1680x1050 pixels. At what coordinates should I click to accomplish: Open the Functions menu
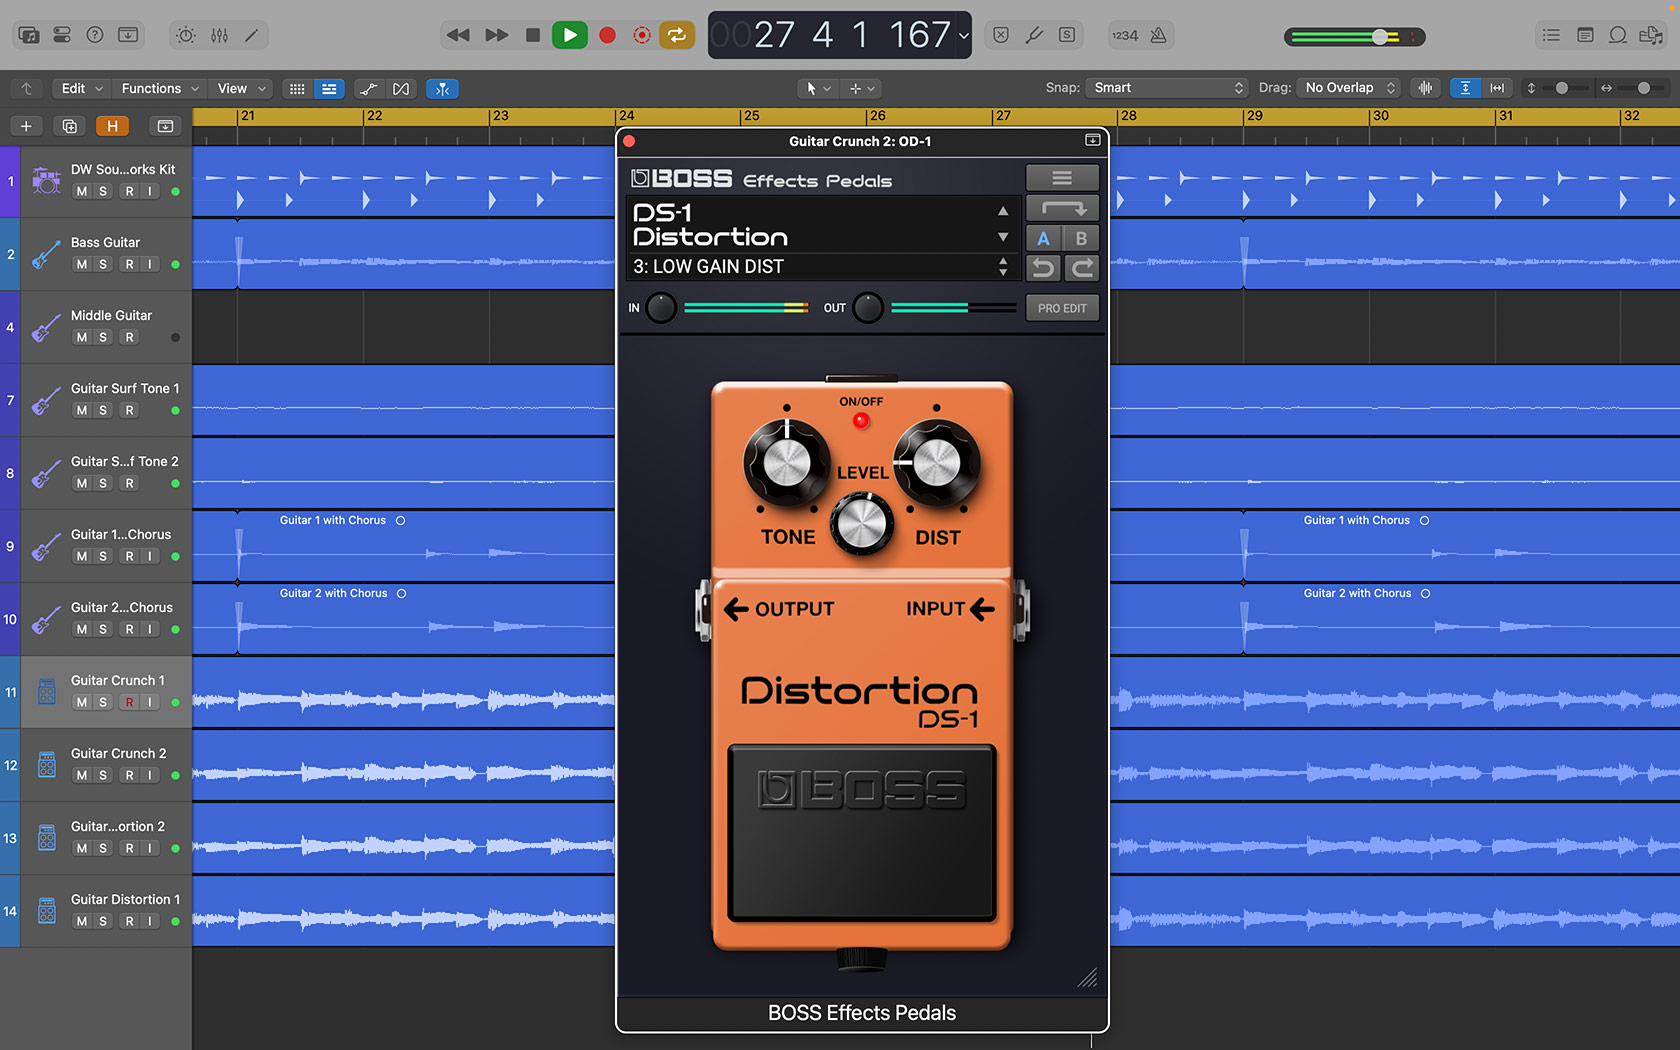(x=160, y=88)
